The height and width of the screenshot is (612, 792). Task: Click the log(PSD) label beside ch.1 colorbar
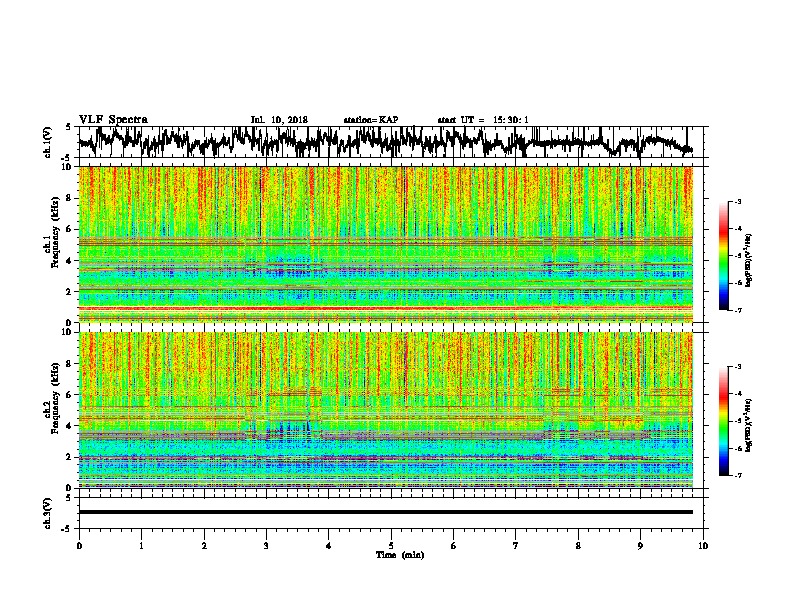748,261
